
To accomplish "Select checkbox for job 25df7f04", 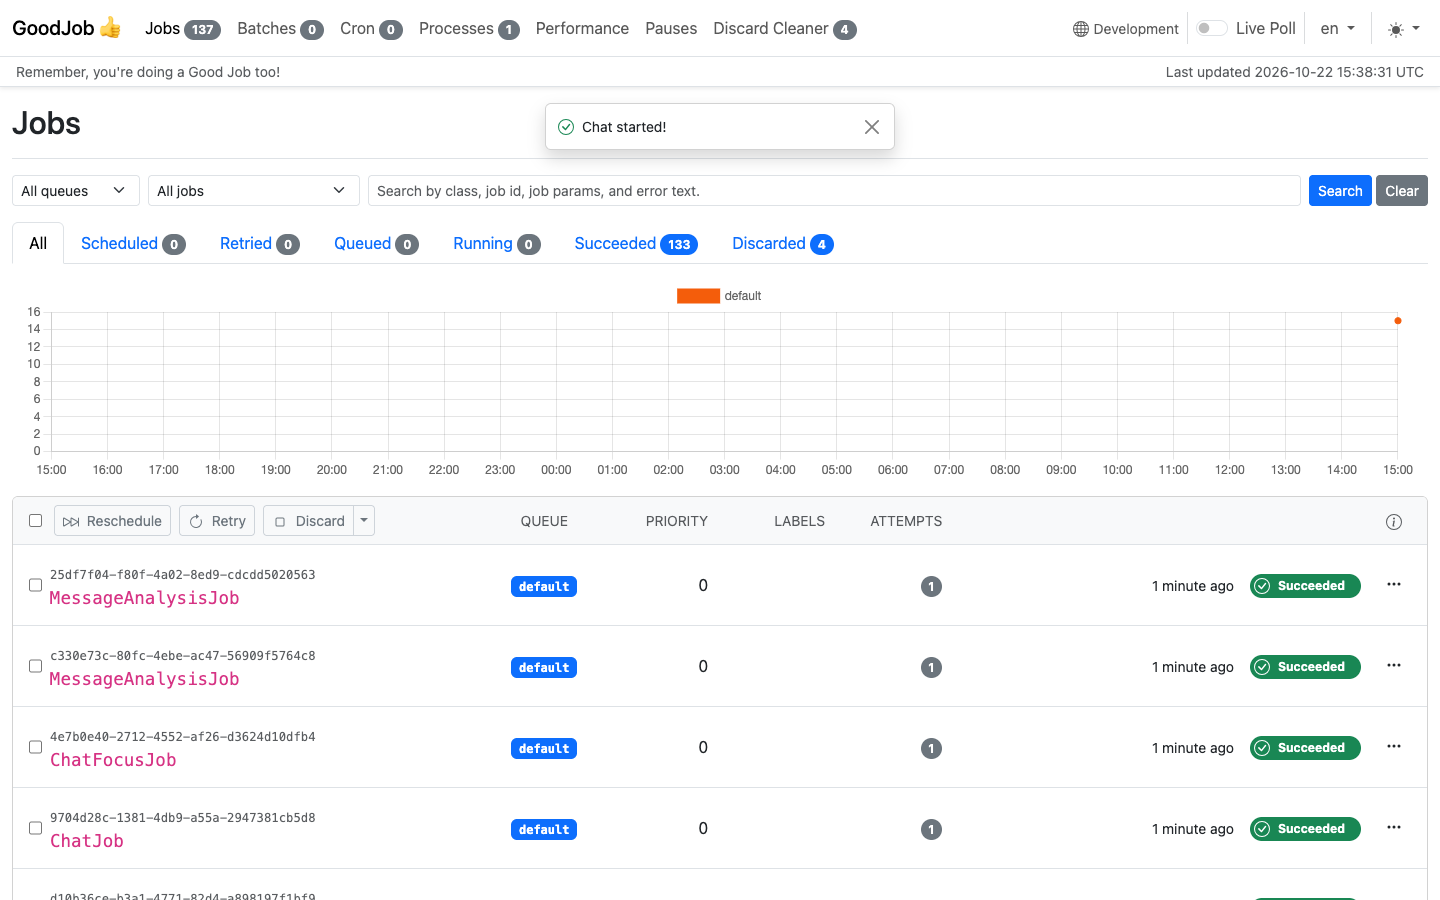I will click(x=35, y=585).
